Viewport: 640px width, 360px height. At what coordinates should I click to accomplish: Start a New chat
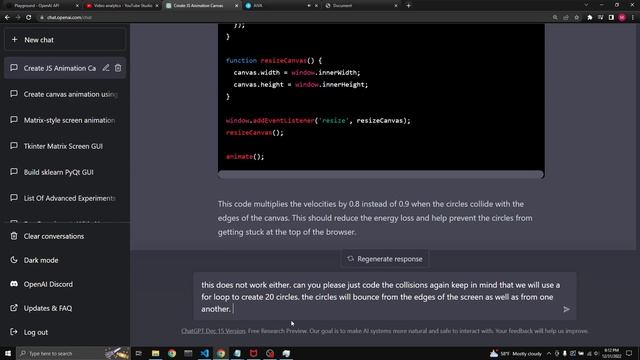[64, 40]
